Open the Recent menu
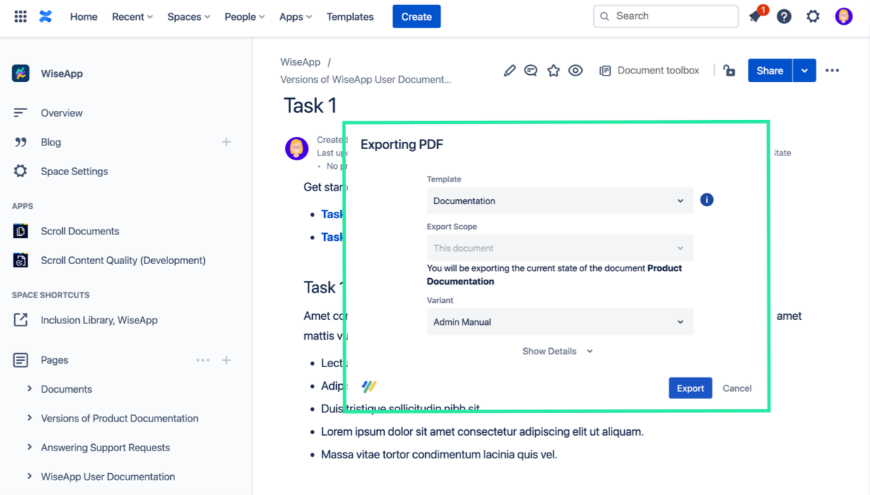The image size is (870, 495). point(132,17)
